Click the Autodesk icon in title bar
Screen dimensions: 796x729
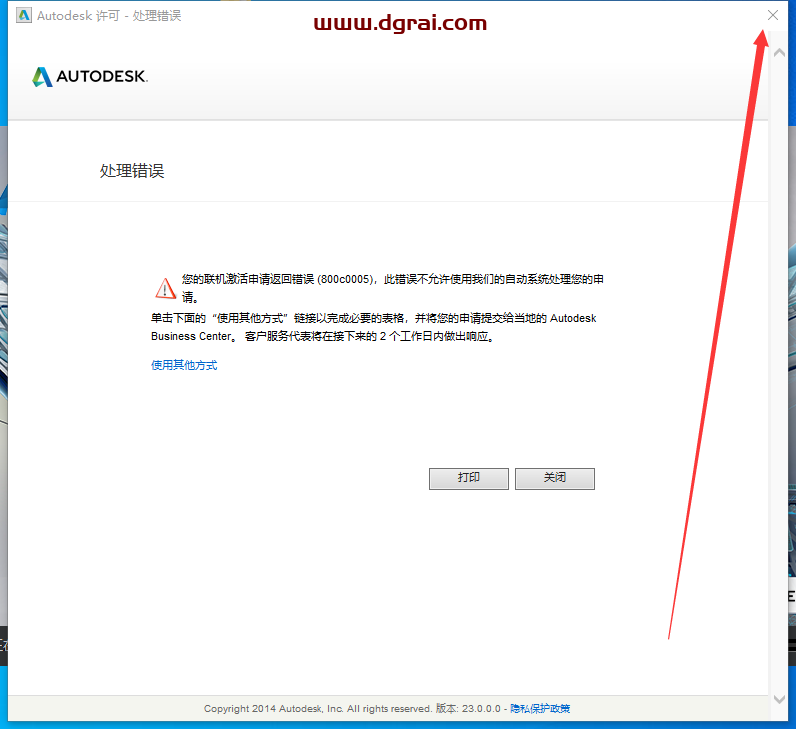tap(24, 15)
